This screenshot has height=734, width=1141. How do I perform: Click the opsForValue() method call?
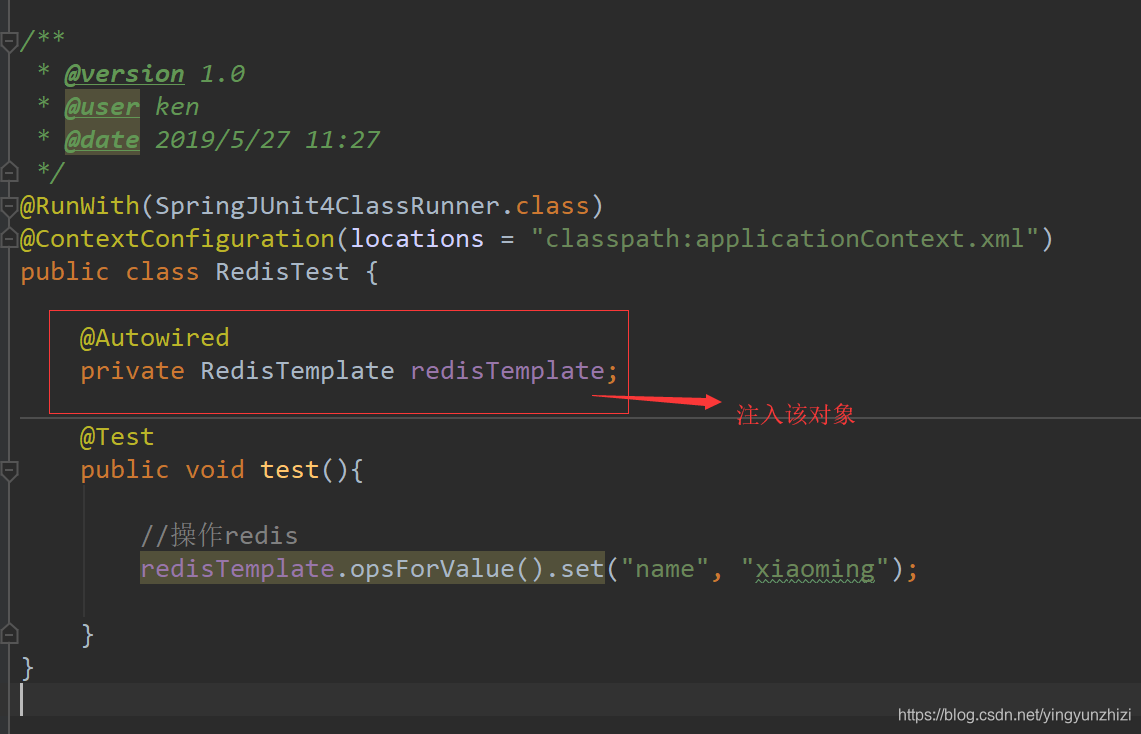pyautogui.click(x=447, y=569)
